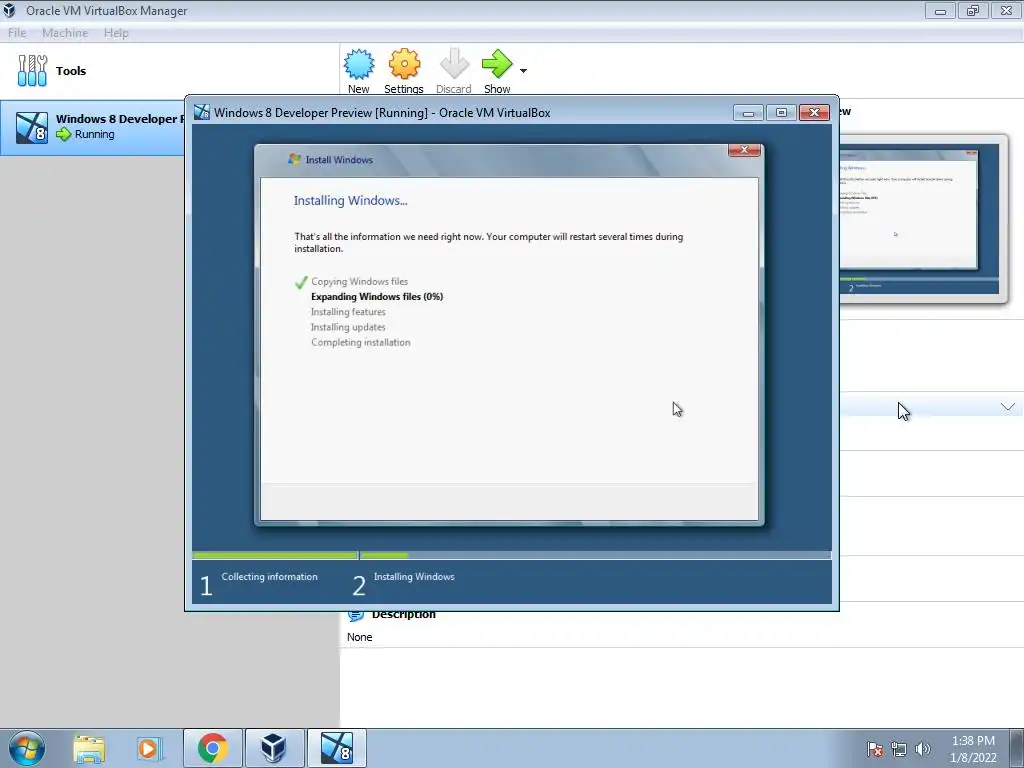
Task: Click the Install Windows title flag icon
Action: [294, 159]
